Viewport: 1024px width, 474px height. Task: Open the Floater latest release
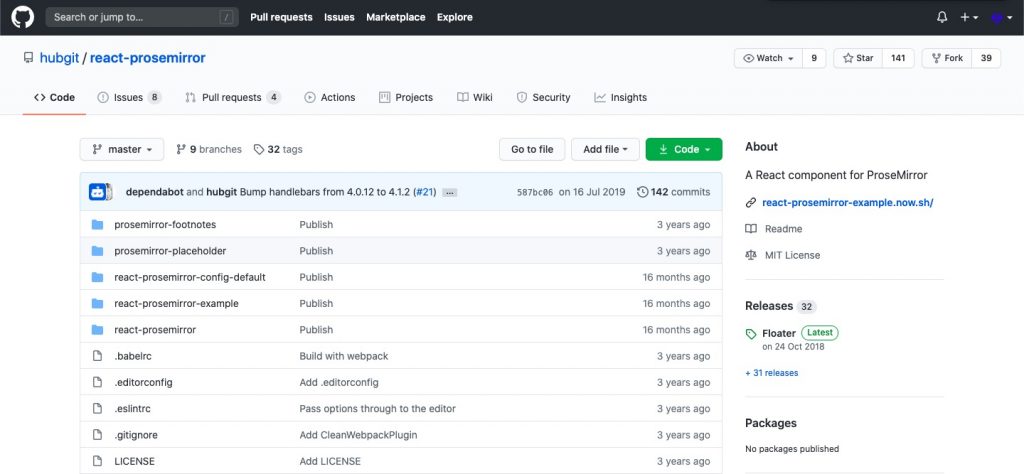click(x=779, y=333)
